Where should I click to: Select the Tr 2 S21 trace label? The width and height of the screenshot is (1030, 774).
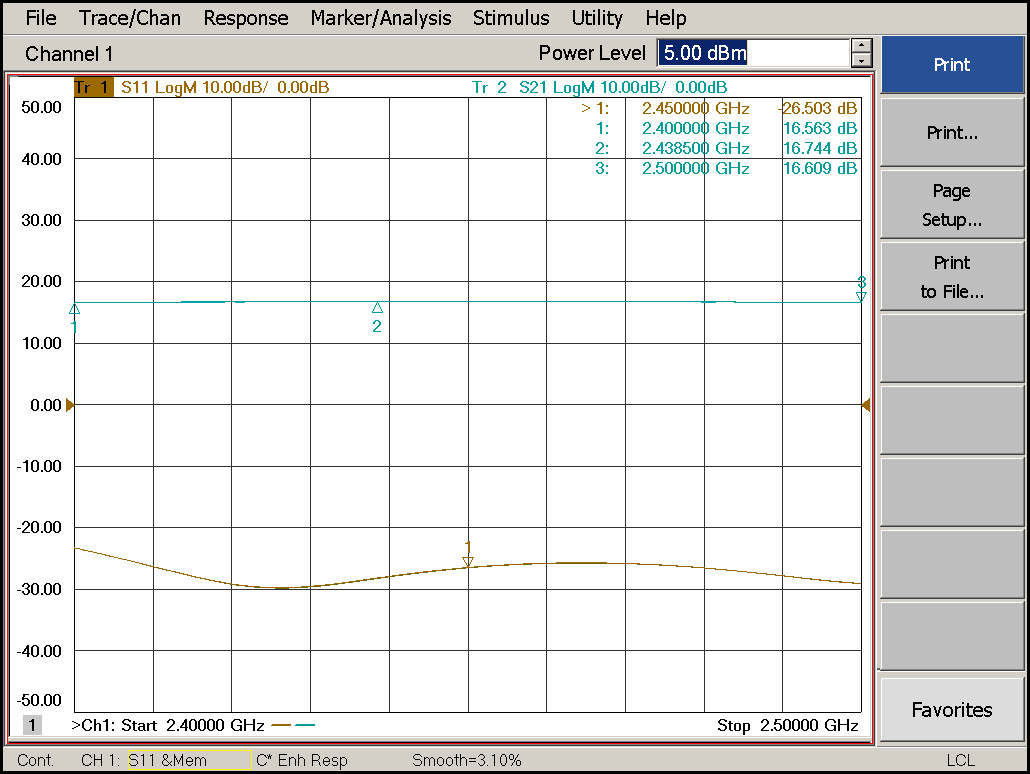click(x=599, y=87)
